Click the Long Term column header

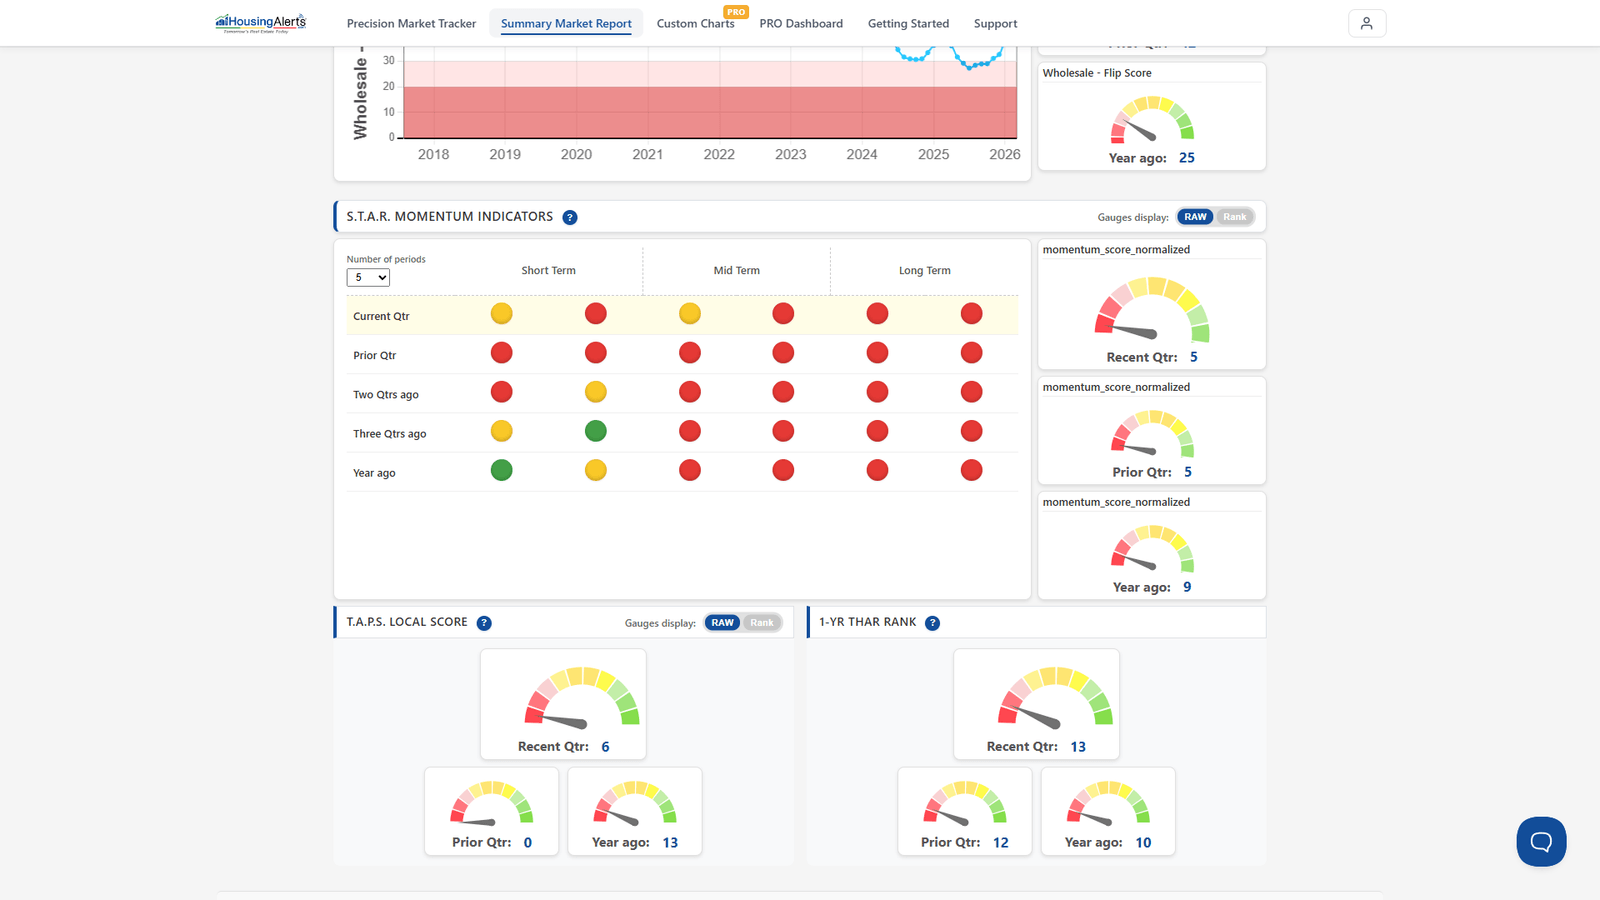tap(925, 271)
